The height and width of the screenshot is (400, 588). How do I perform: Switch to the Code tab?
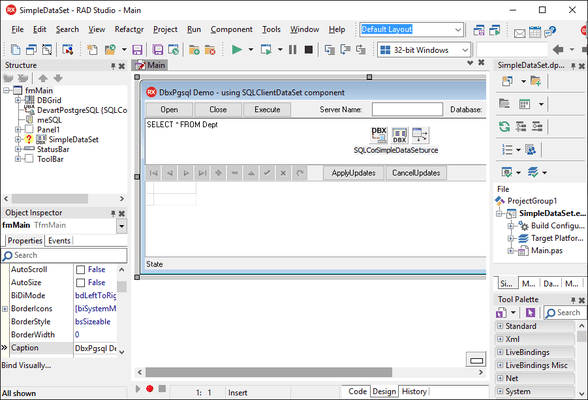(x=357, y=391)
